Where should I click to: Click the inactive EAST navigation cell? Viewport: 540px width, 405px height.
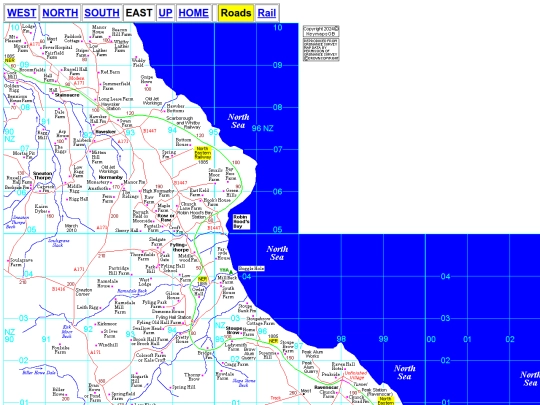pos(139,13)
